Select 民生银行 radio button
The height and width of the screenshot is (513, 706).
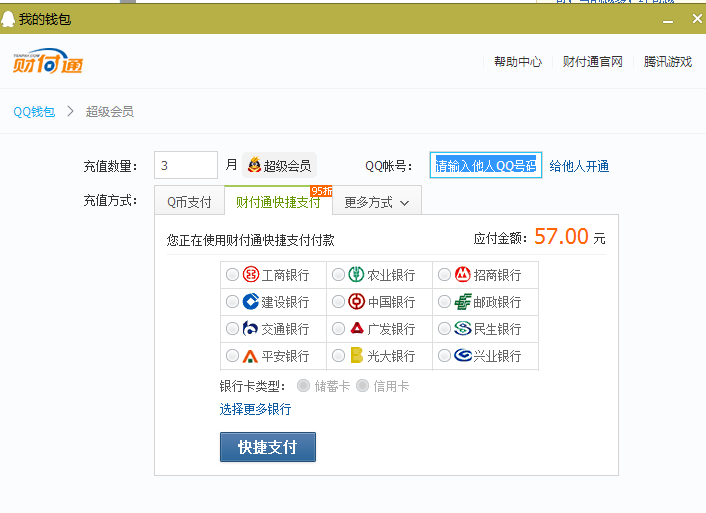(444, 328)
